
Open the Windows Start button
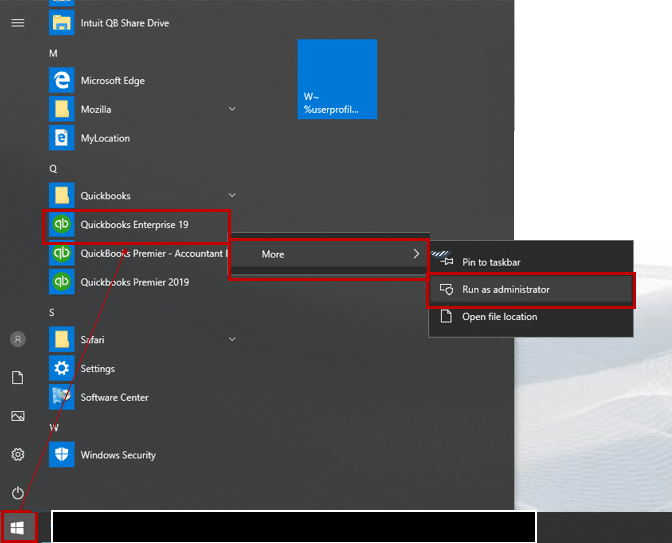(x=17, y=528)
